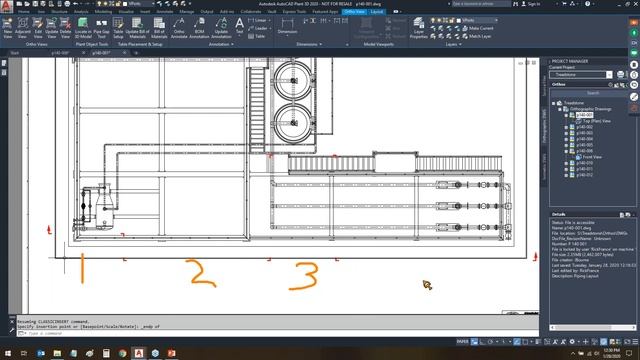Open the Help menu icon

click(587, 4)
